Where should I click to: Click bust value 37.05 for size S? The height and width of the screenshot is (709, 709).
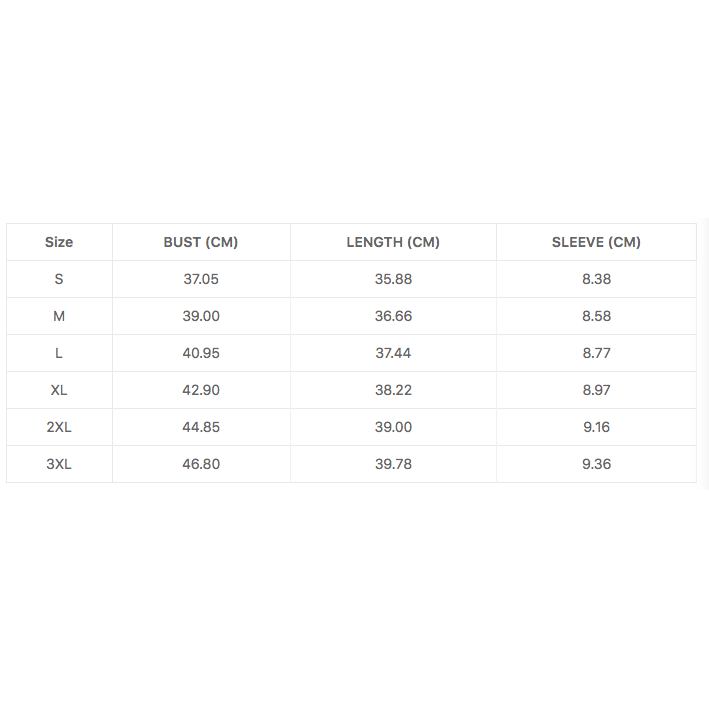201,279
